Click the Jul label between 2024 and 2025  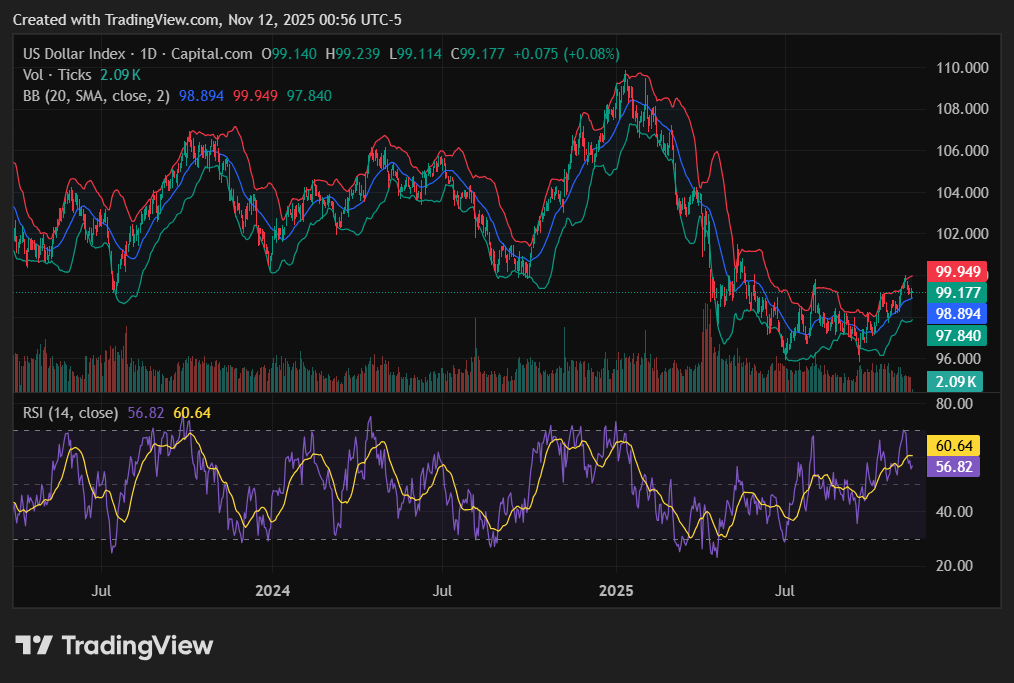tap(443, 591)
